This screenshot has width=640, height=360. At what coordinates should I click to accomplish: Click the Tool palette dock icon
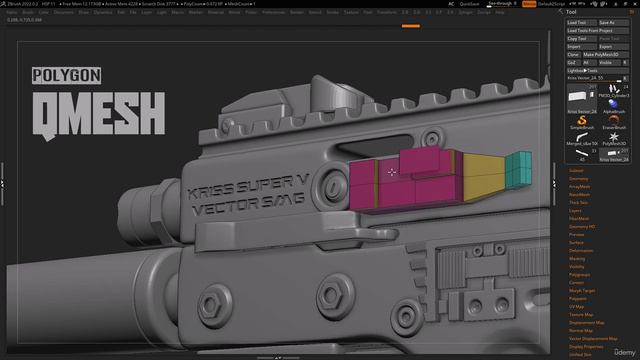[632, 12]
